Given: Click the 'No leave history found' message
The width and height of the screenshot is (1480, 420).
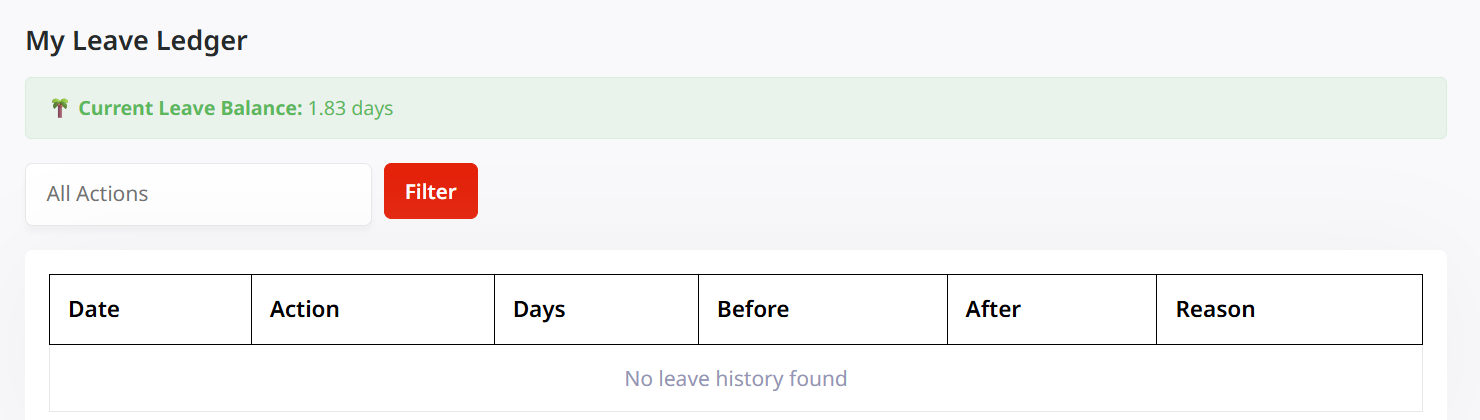Looking at the screenshot, I should tap(736, 379).
